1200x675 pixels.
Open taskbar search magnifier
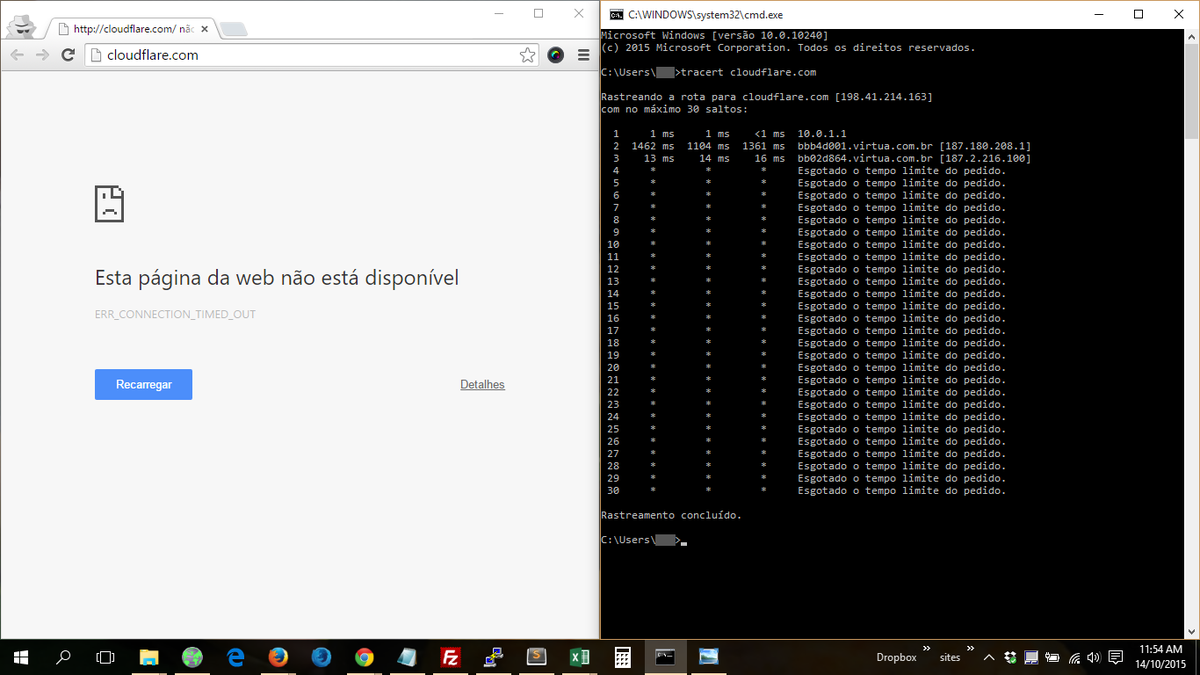click(x=63, y=657)
